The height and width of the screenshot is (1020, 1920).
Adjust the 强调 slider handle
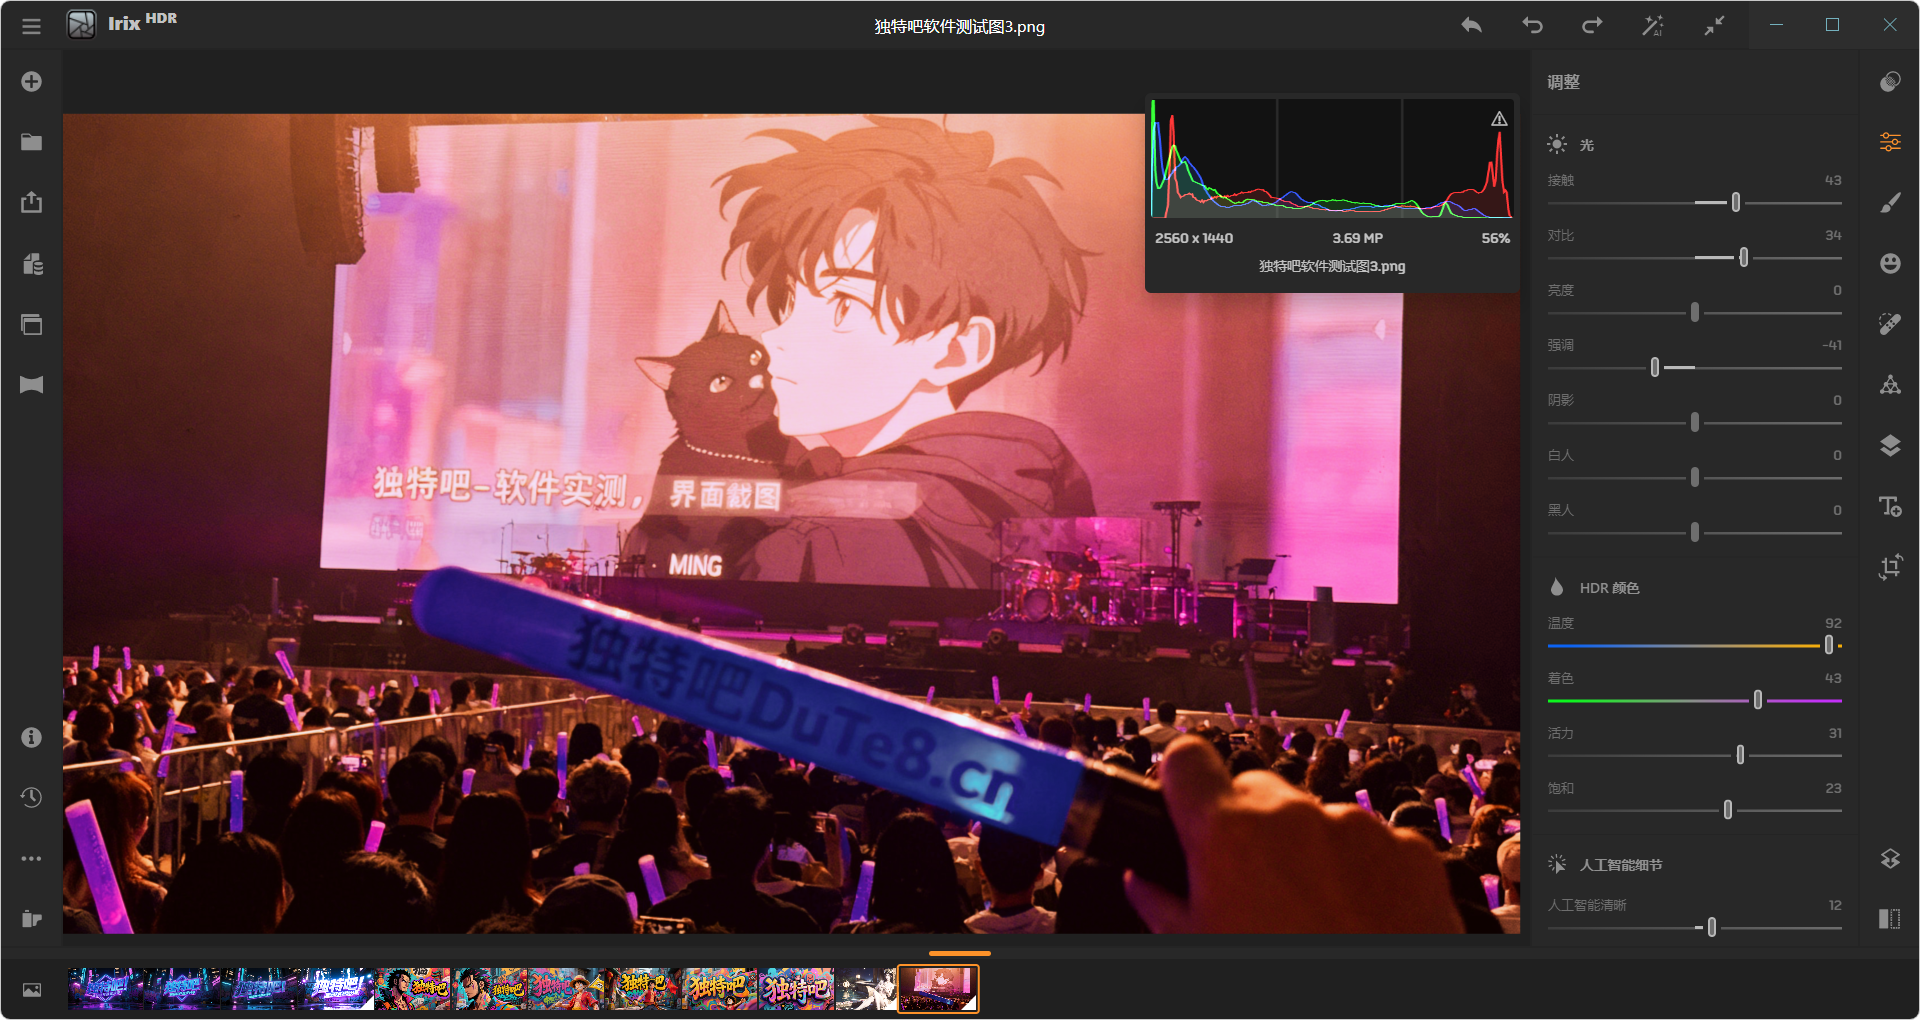[x=1654, y=367]
